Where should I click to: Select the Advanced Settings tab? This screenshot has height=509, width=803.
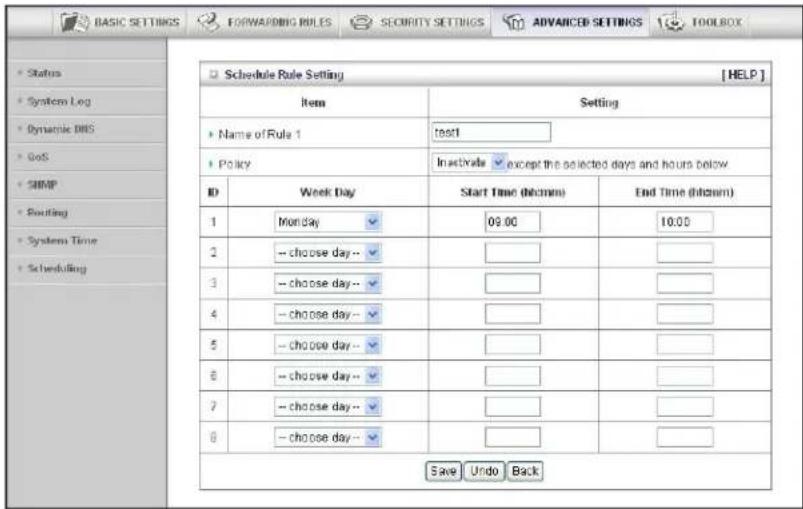pyautogui.click(x=571, y=22)
